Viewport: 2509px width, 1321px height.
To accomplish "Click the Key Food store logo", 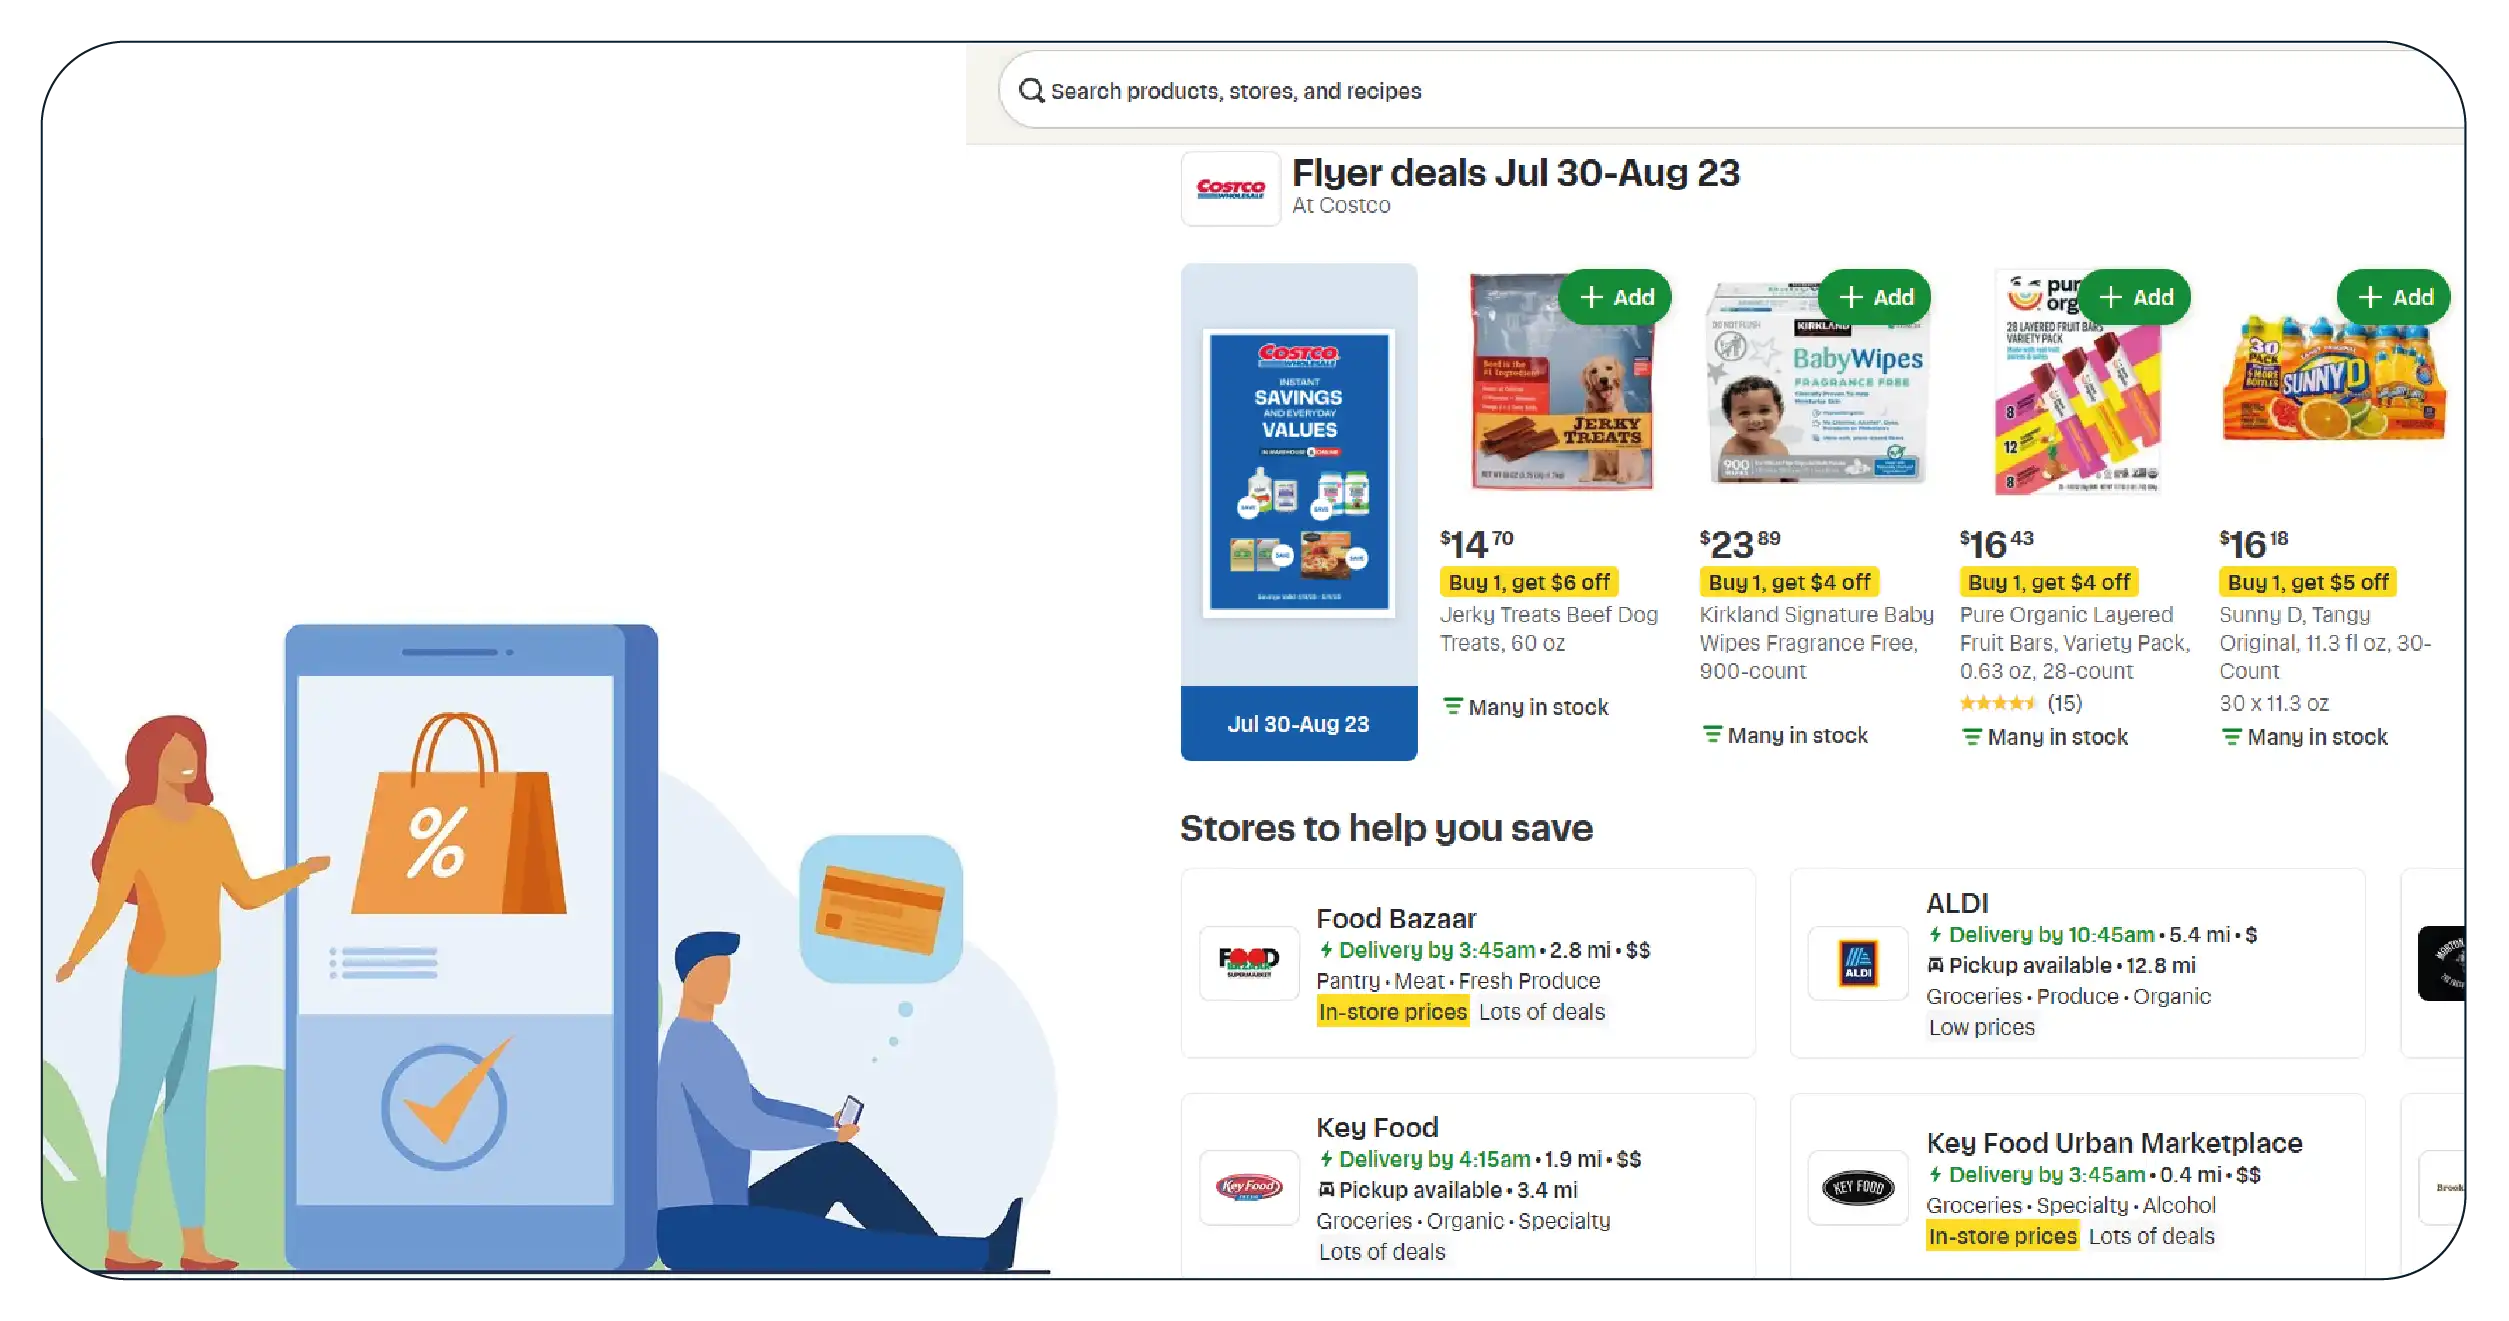I will (1249, 1187).
